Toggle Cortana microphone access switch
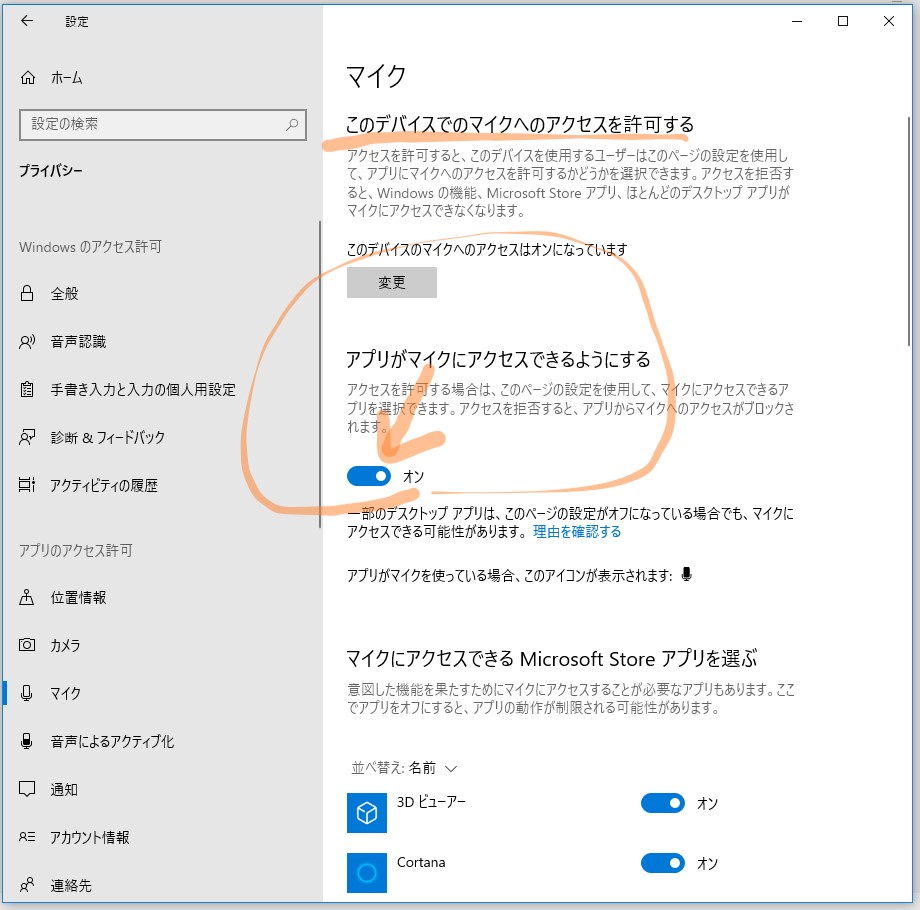This screenshot has width=920, height=910. click(x=662, y=863)
